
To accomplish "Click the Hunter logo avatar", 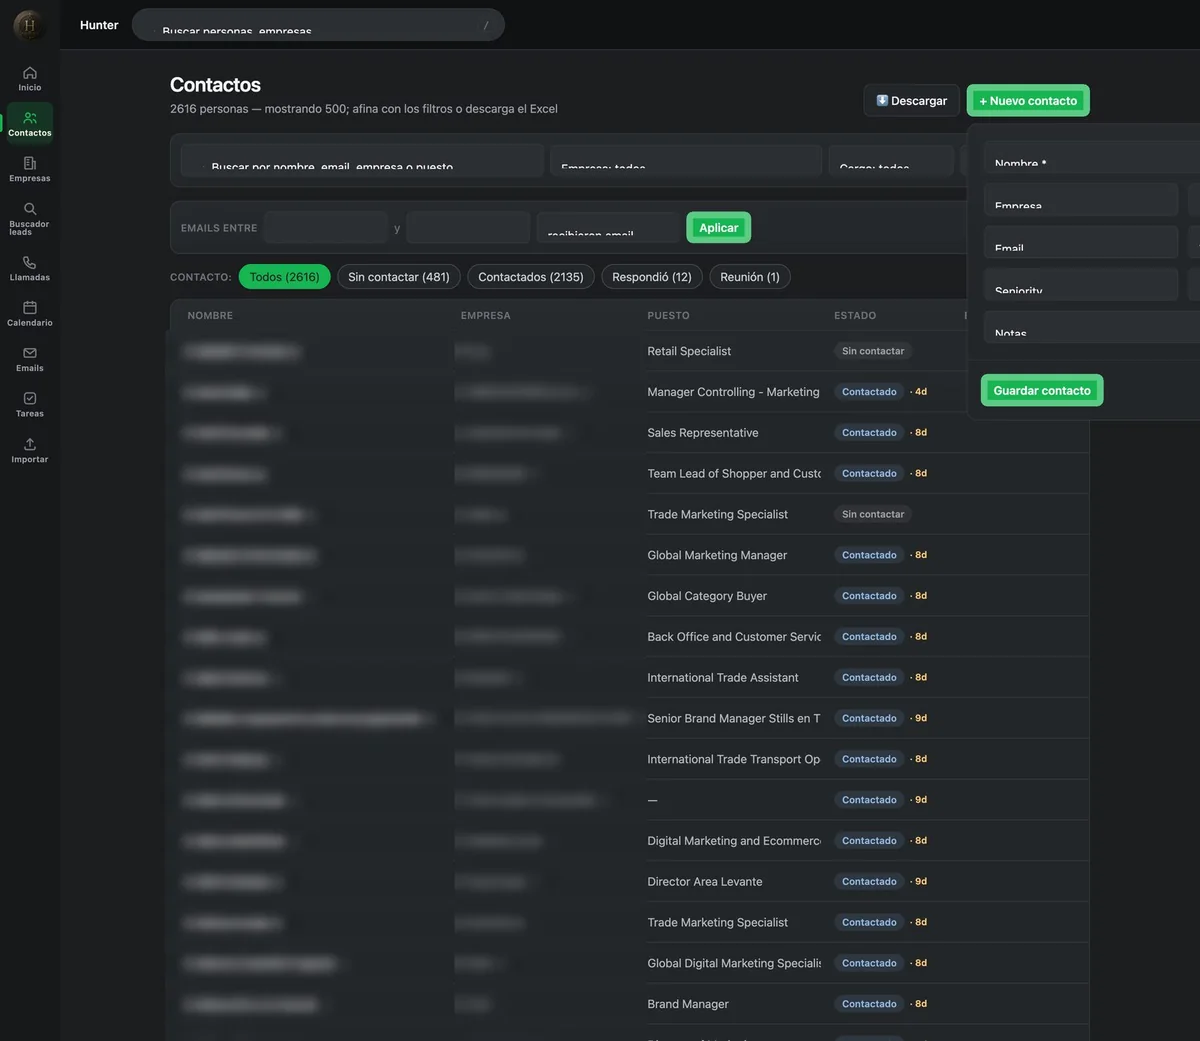I will [29, 25].
